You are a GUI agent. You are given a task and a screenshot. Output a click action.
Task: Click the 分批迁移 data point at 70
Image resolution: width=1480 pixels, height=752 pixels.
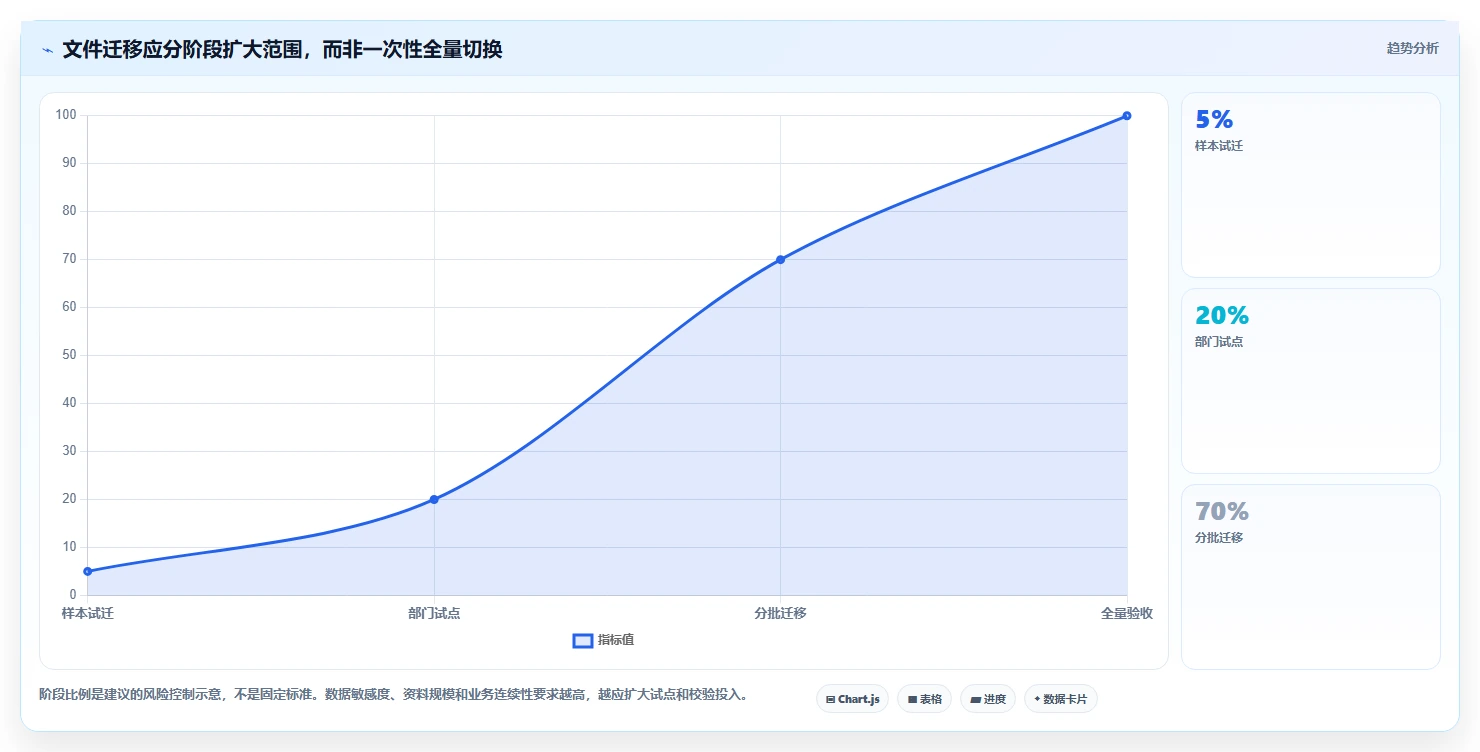[780, 259]
